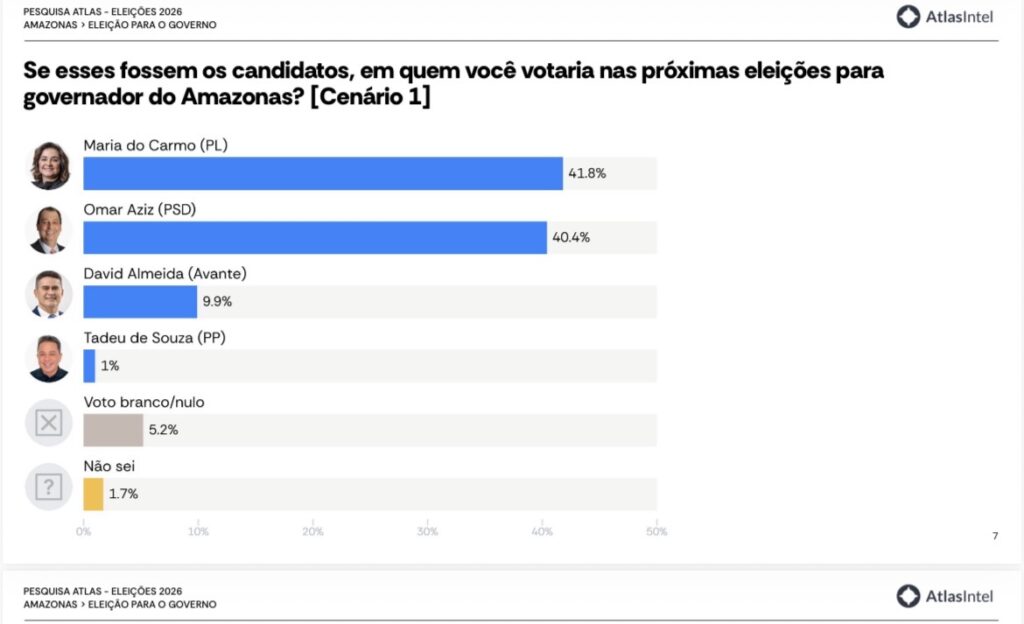1024x624 pixels.
Task: Click Omar Aziz's portrait photo
Action: point(49,230)
